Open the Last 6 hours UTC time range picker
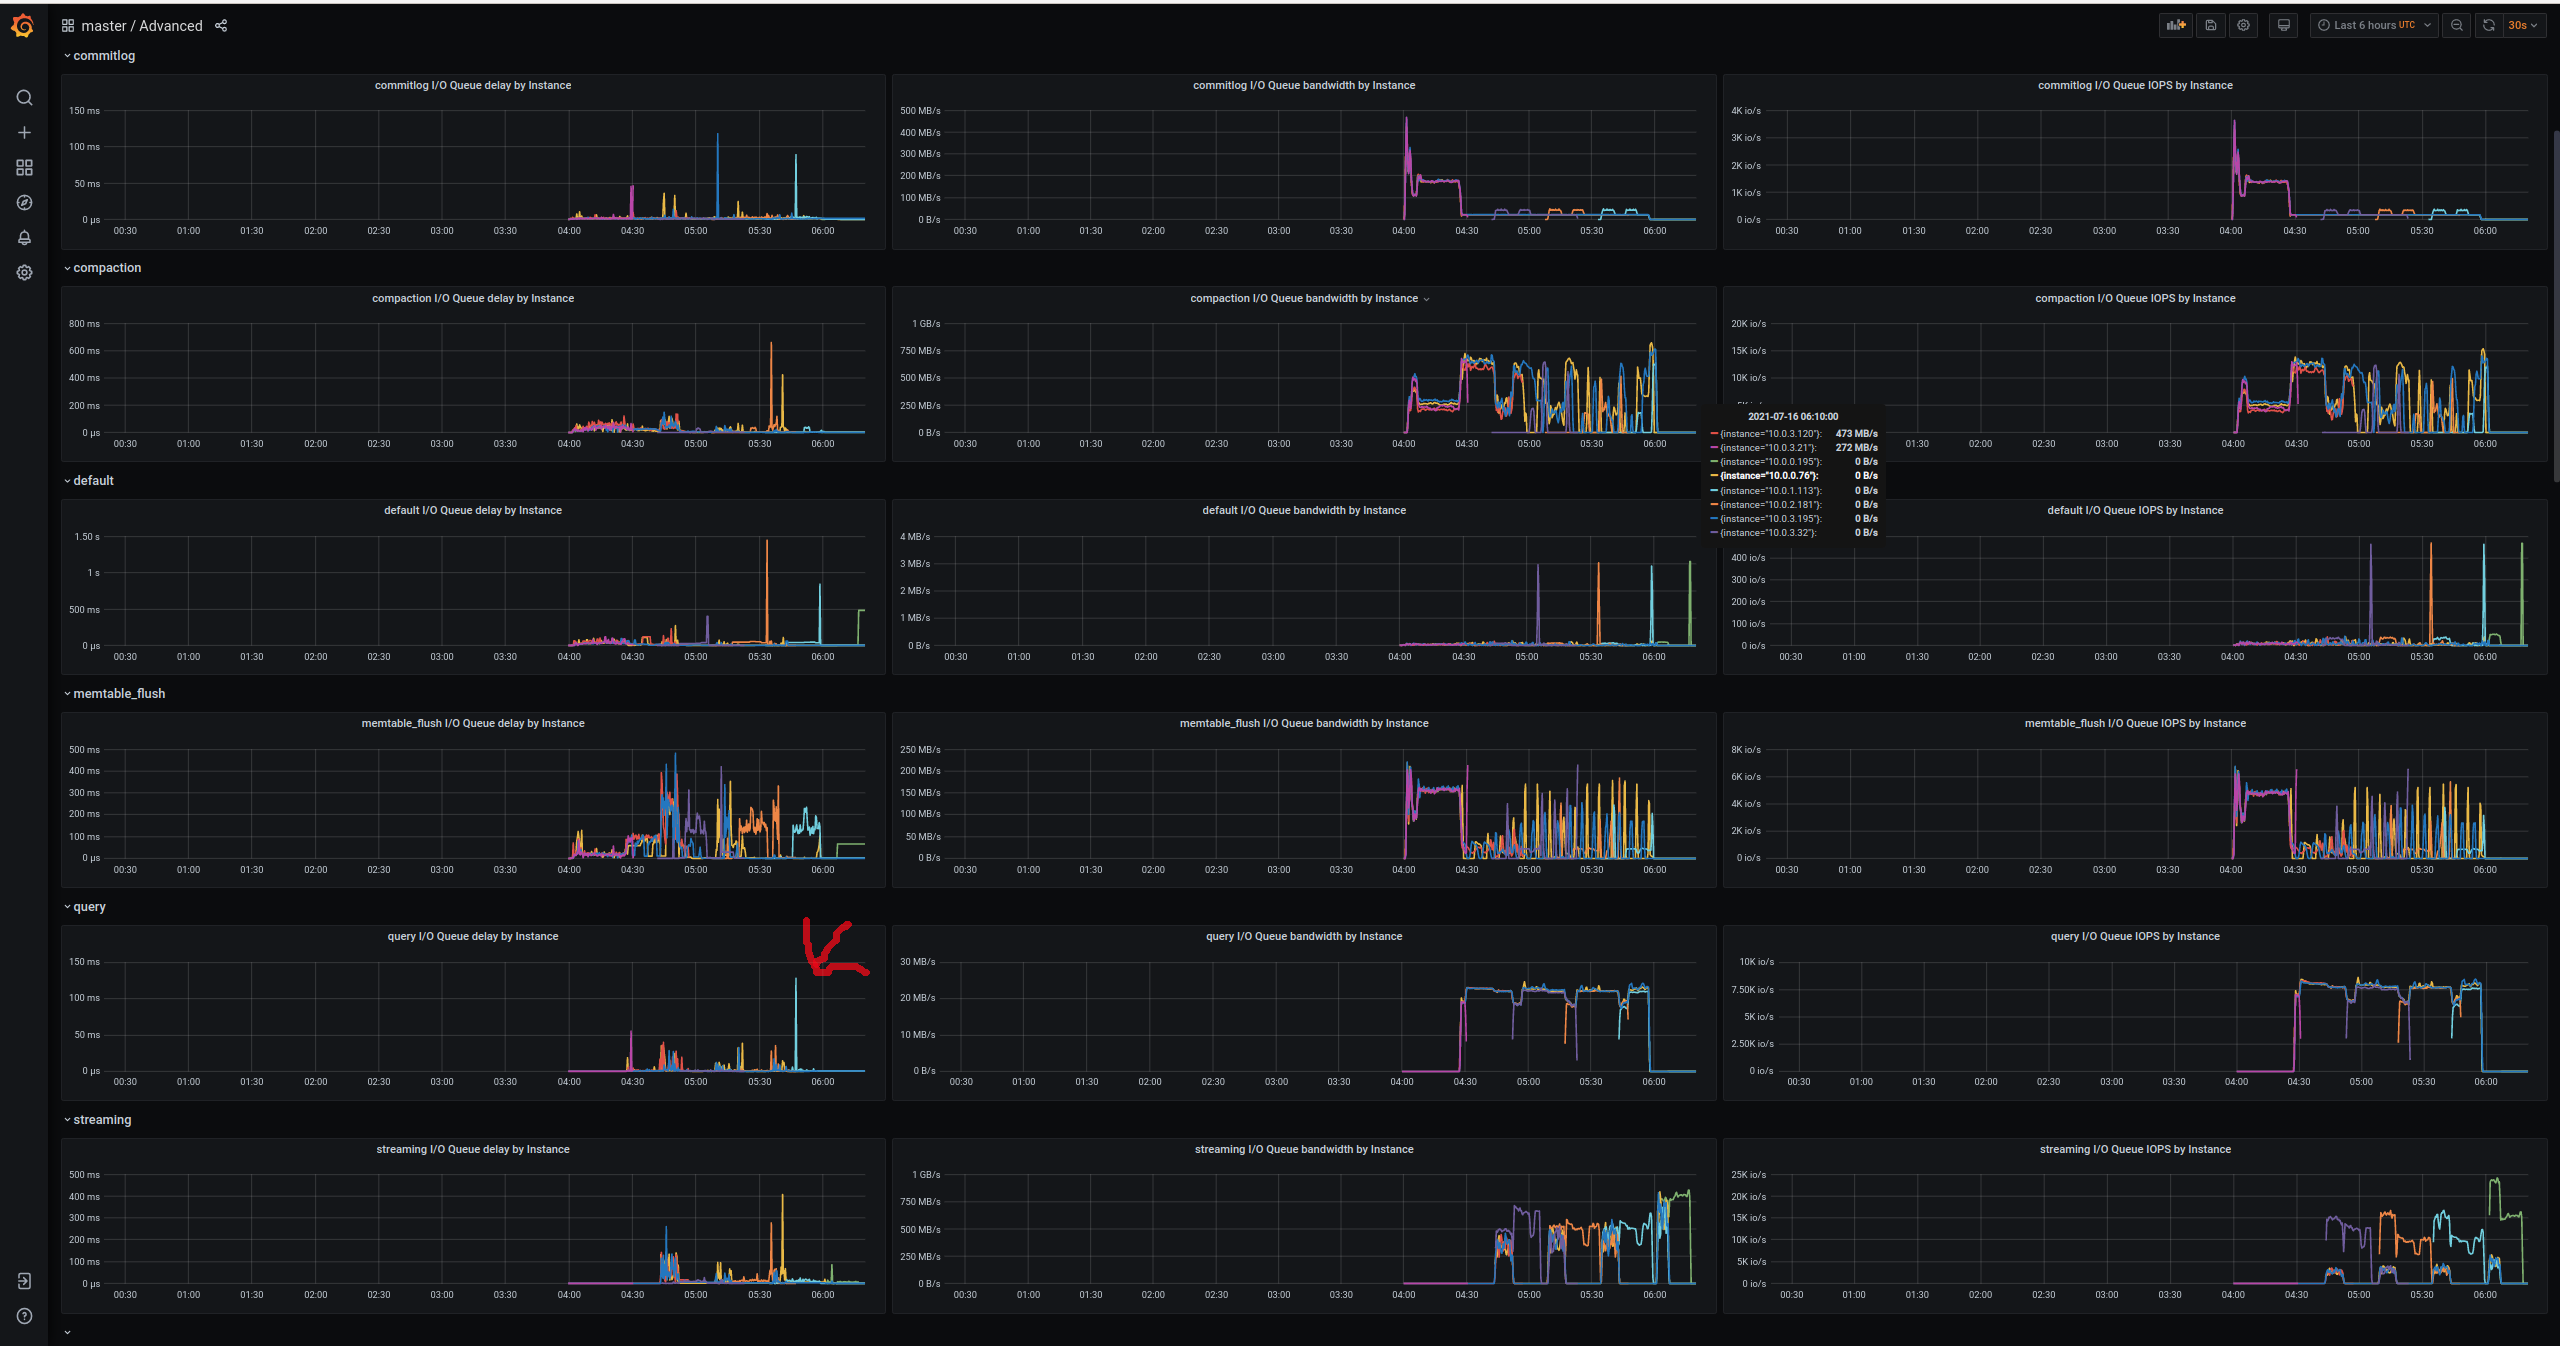The width and height of the screenshot is (2560, 1346). pyautogui.click(x=2373, y=25)
